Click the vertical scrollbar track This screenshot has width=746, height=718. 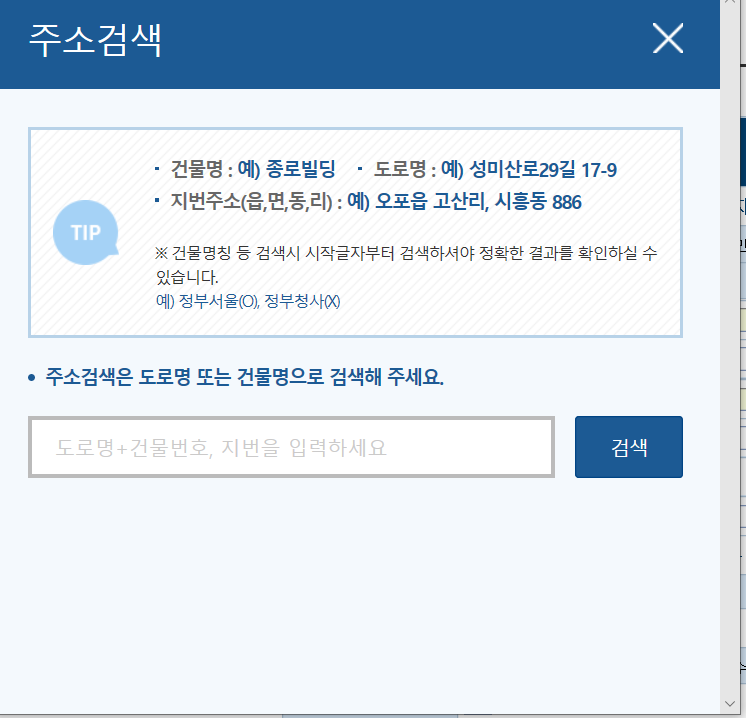(729, 352)
